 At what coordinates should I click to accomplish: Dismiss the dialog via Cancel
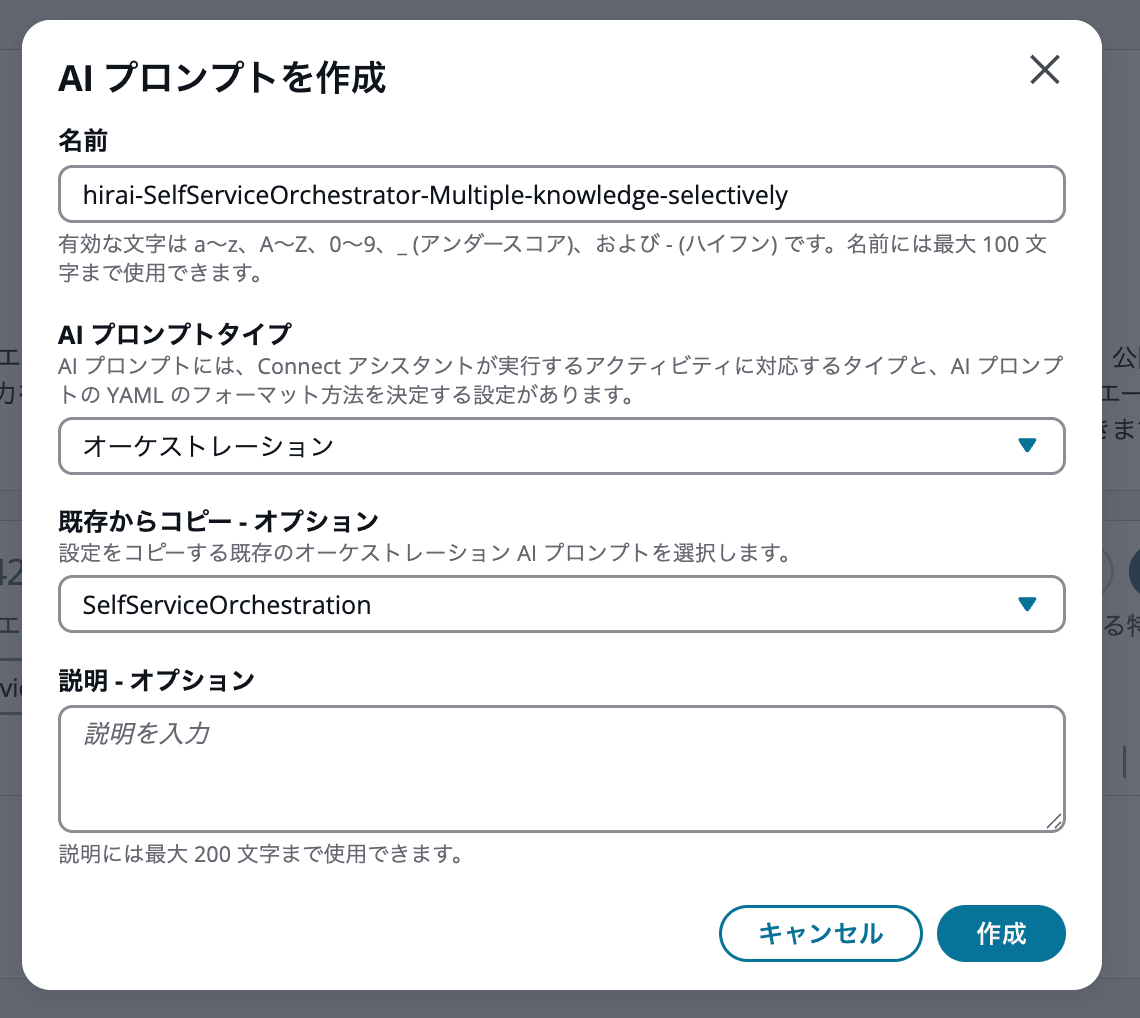(x=820, y=933)
